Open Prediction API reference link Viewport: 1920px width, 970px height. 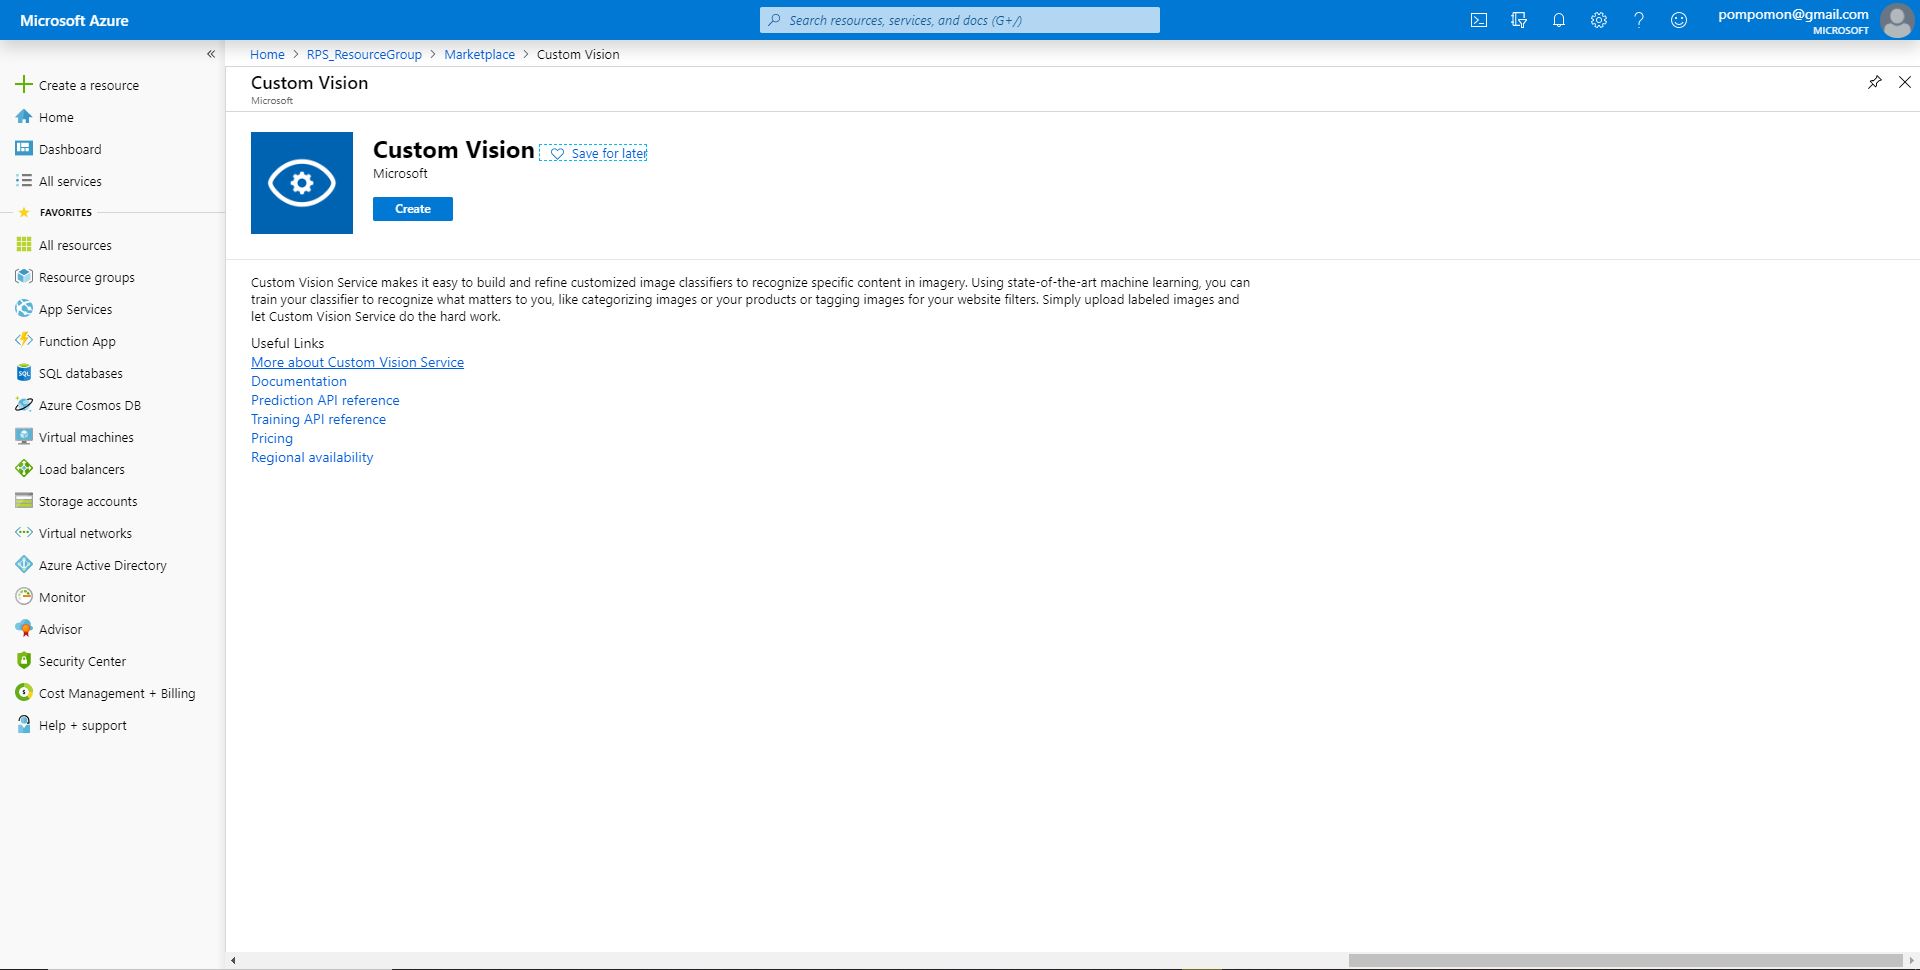[x=325, y=400]
